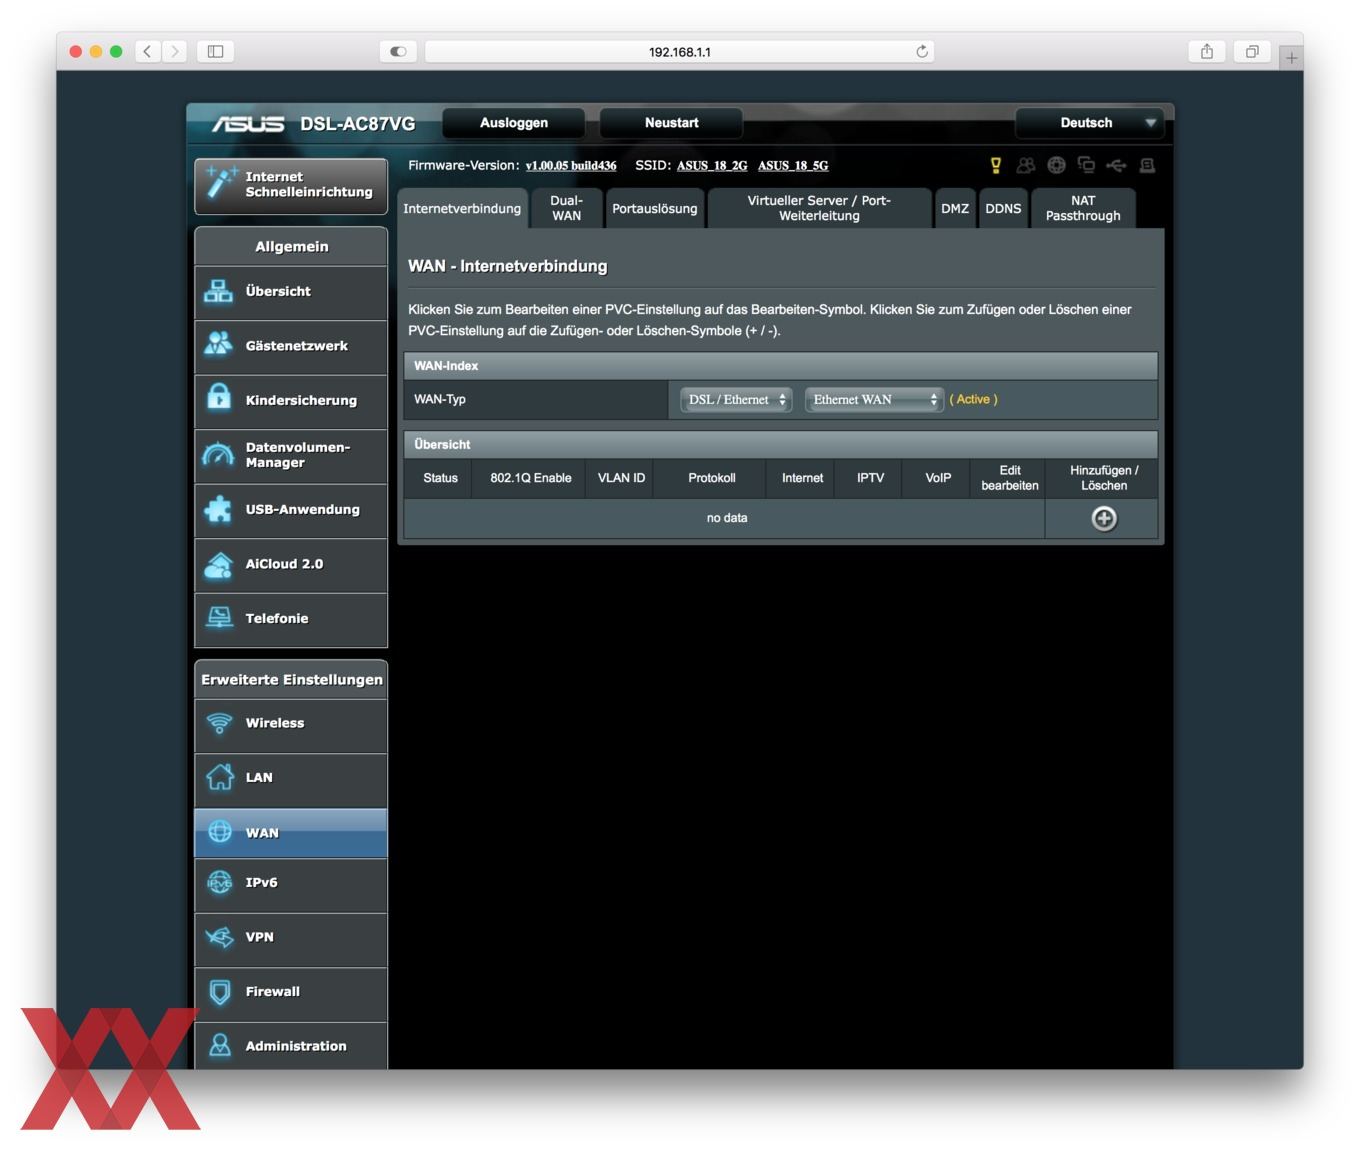Open Deutsch language dropdown
1360x1150 pixels.
1090,123
